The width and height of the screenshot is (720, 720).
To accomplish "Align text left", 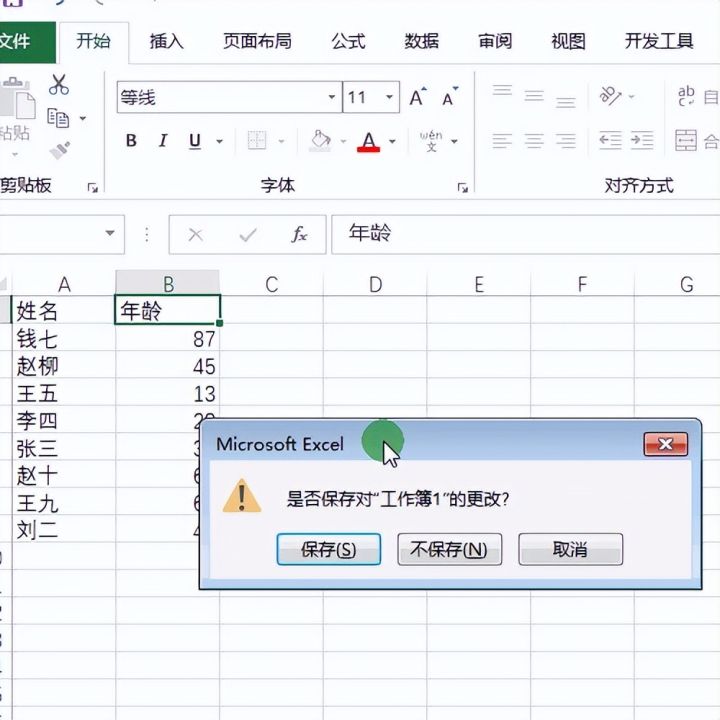I will click(502, 141).
